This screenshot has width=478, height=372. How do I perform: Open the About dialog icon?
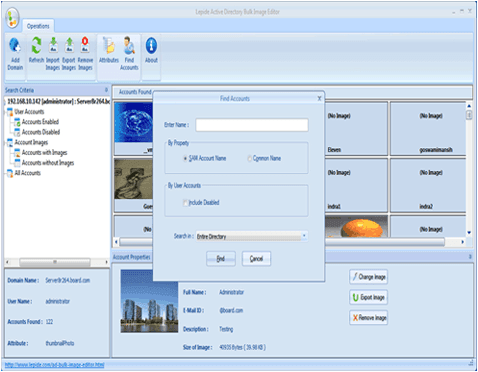pos(151,50)
